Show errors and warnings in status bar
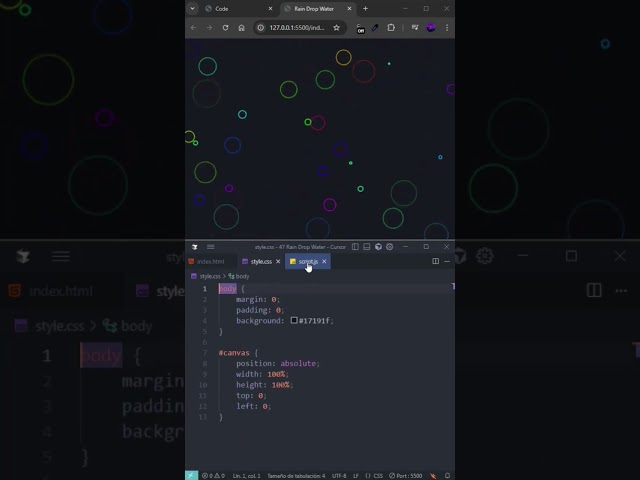The height and width of the screenshot is (480, 640). [213, 476]
